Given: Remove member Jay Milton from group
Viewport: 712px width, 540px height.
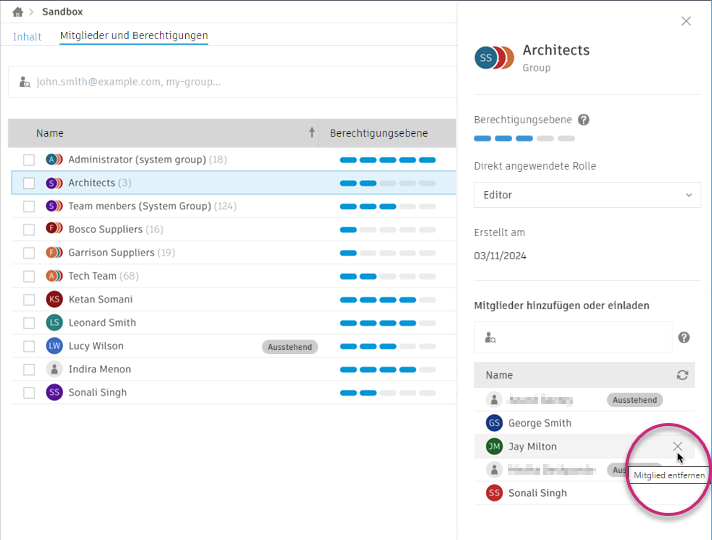Looking at the screenshot, I should click(x=678, y=446).
